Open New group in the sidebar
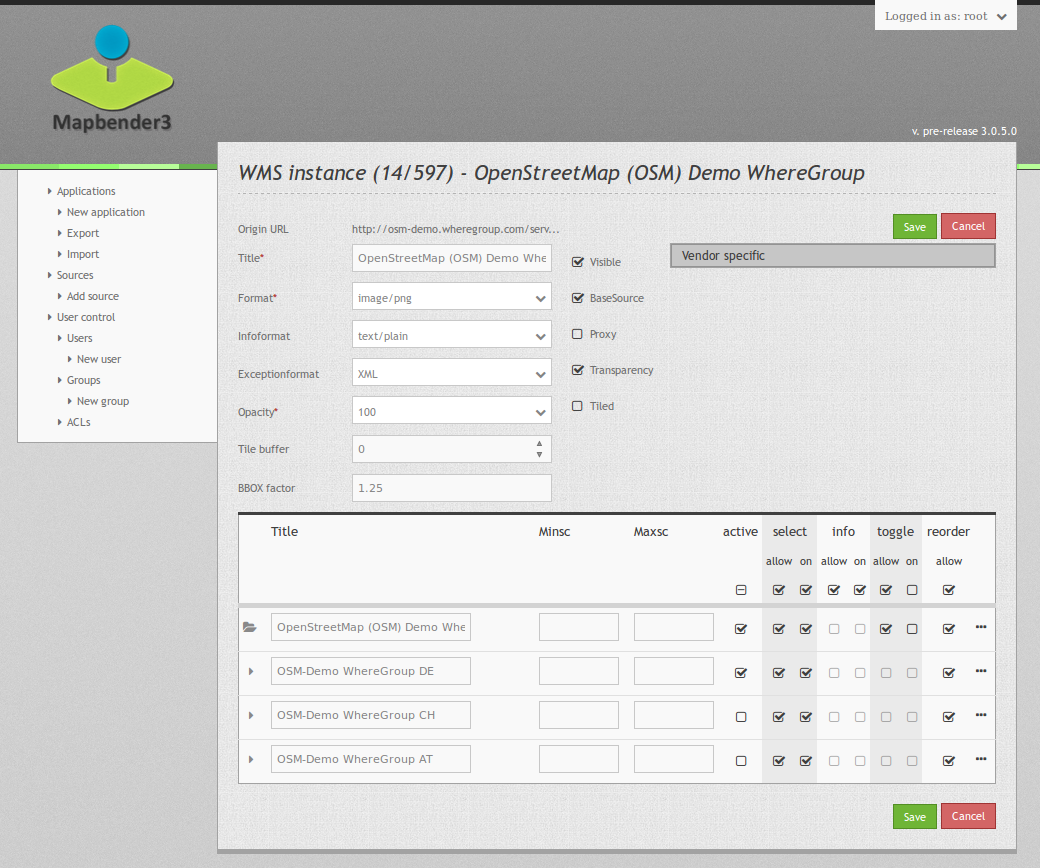Viewport: 1040px width, 868px height. pos(103,401)
